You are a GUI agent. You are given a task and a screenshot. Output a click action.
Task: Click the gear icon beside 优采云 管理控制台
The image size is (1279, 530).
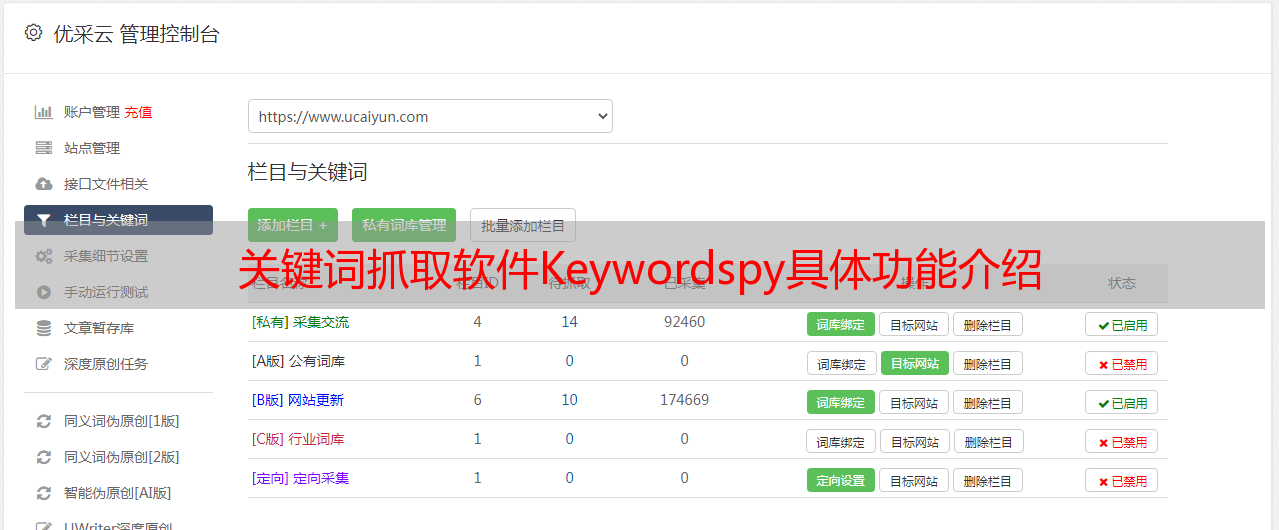click(x=34, y=33)
